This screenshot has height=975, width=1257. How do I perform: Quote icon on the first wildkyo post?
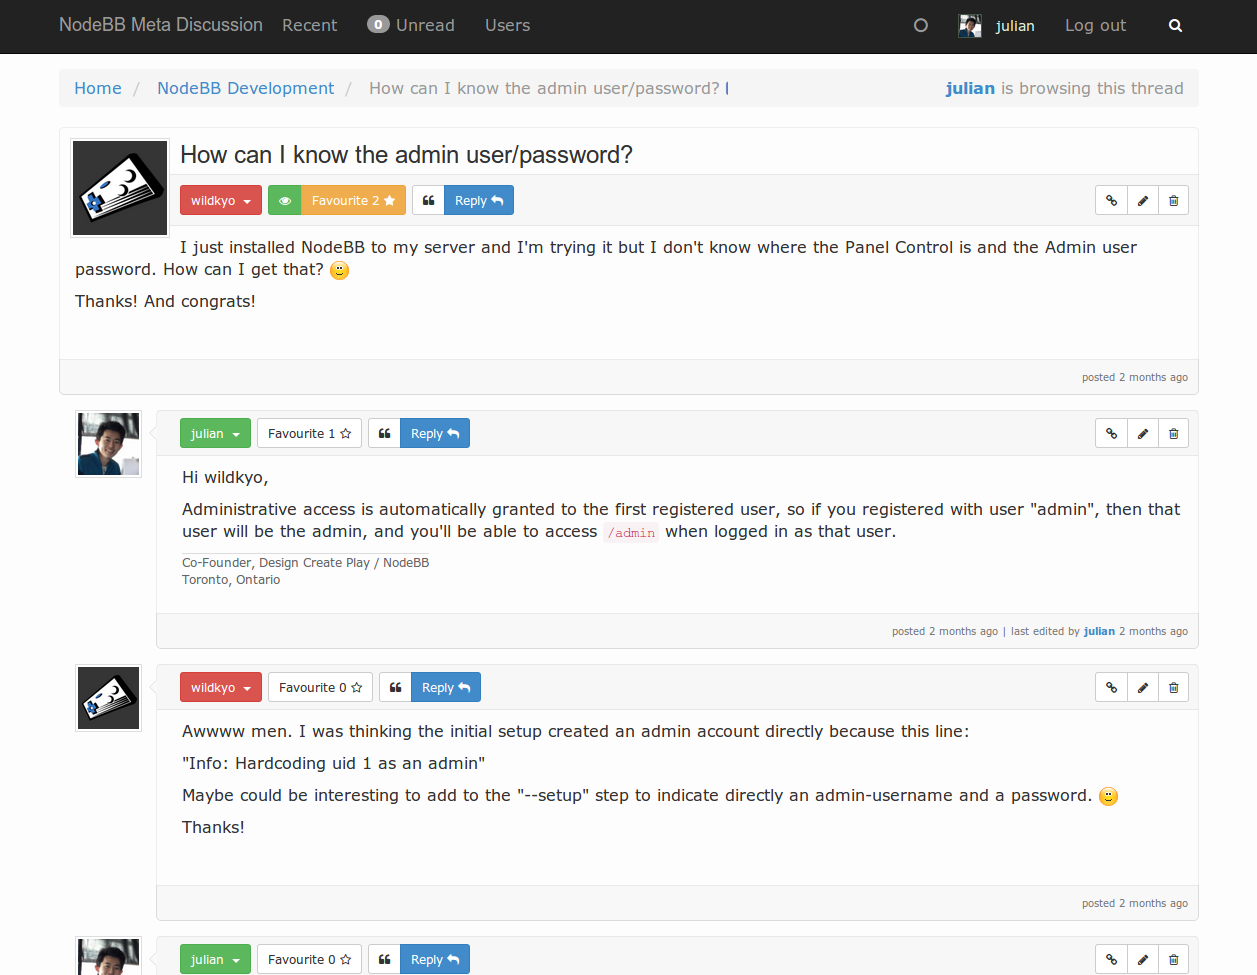(428, 201)
